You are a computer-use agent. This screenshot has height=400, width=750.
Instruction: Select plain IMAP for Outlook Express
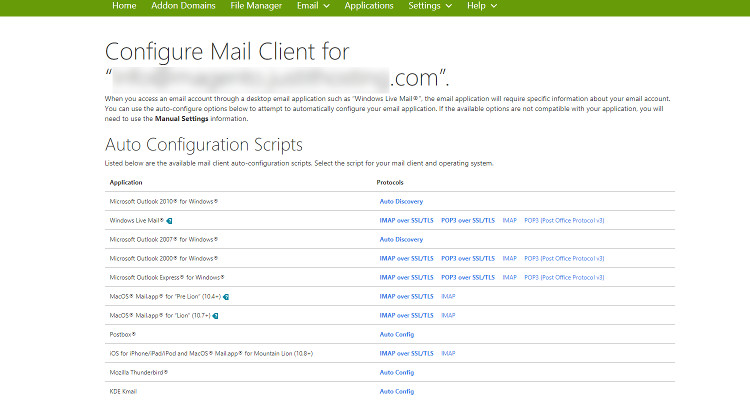[x=509, y=278]
